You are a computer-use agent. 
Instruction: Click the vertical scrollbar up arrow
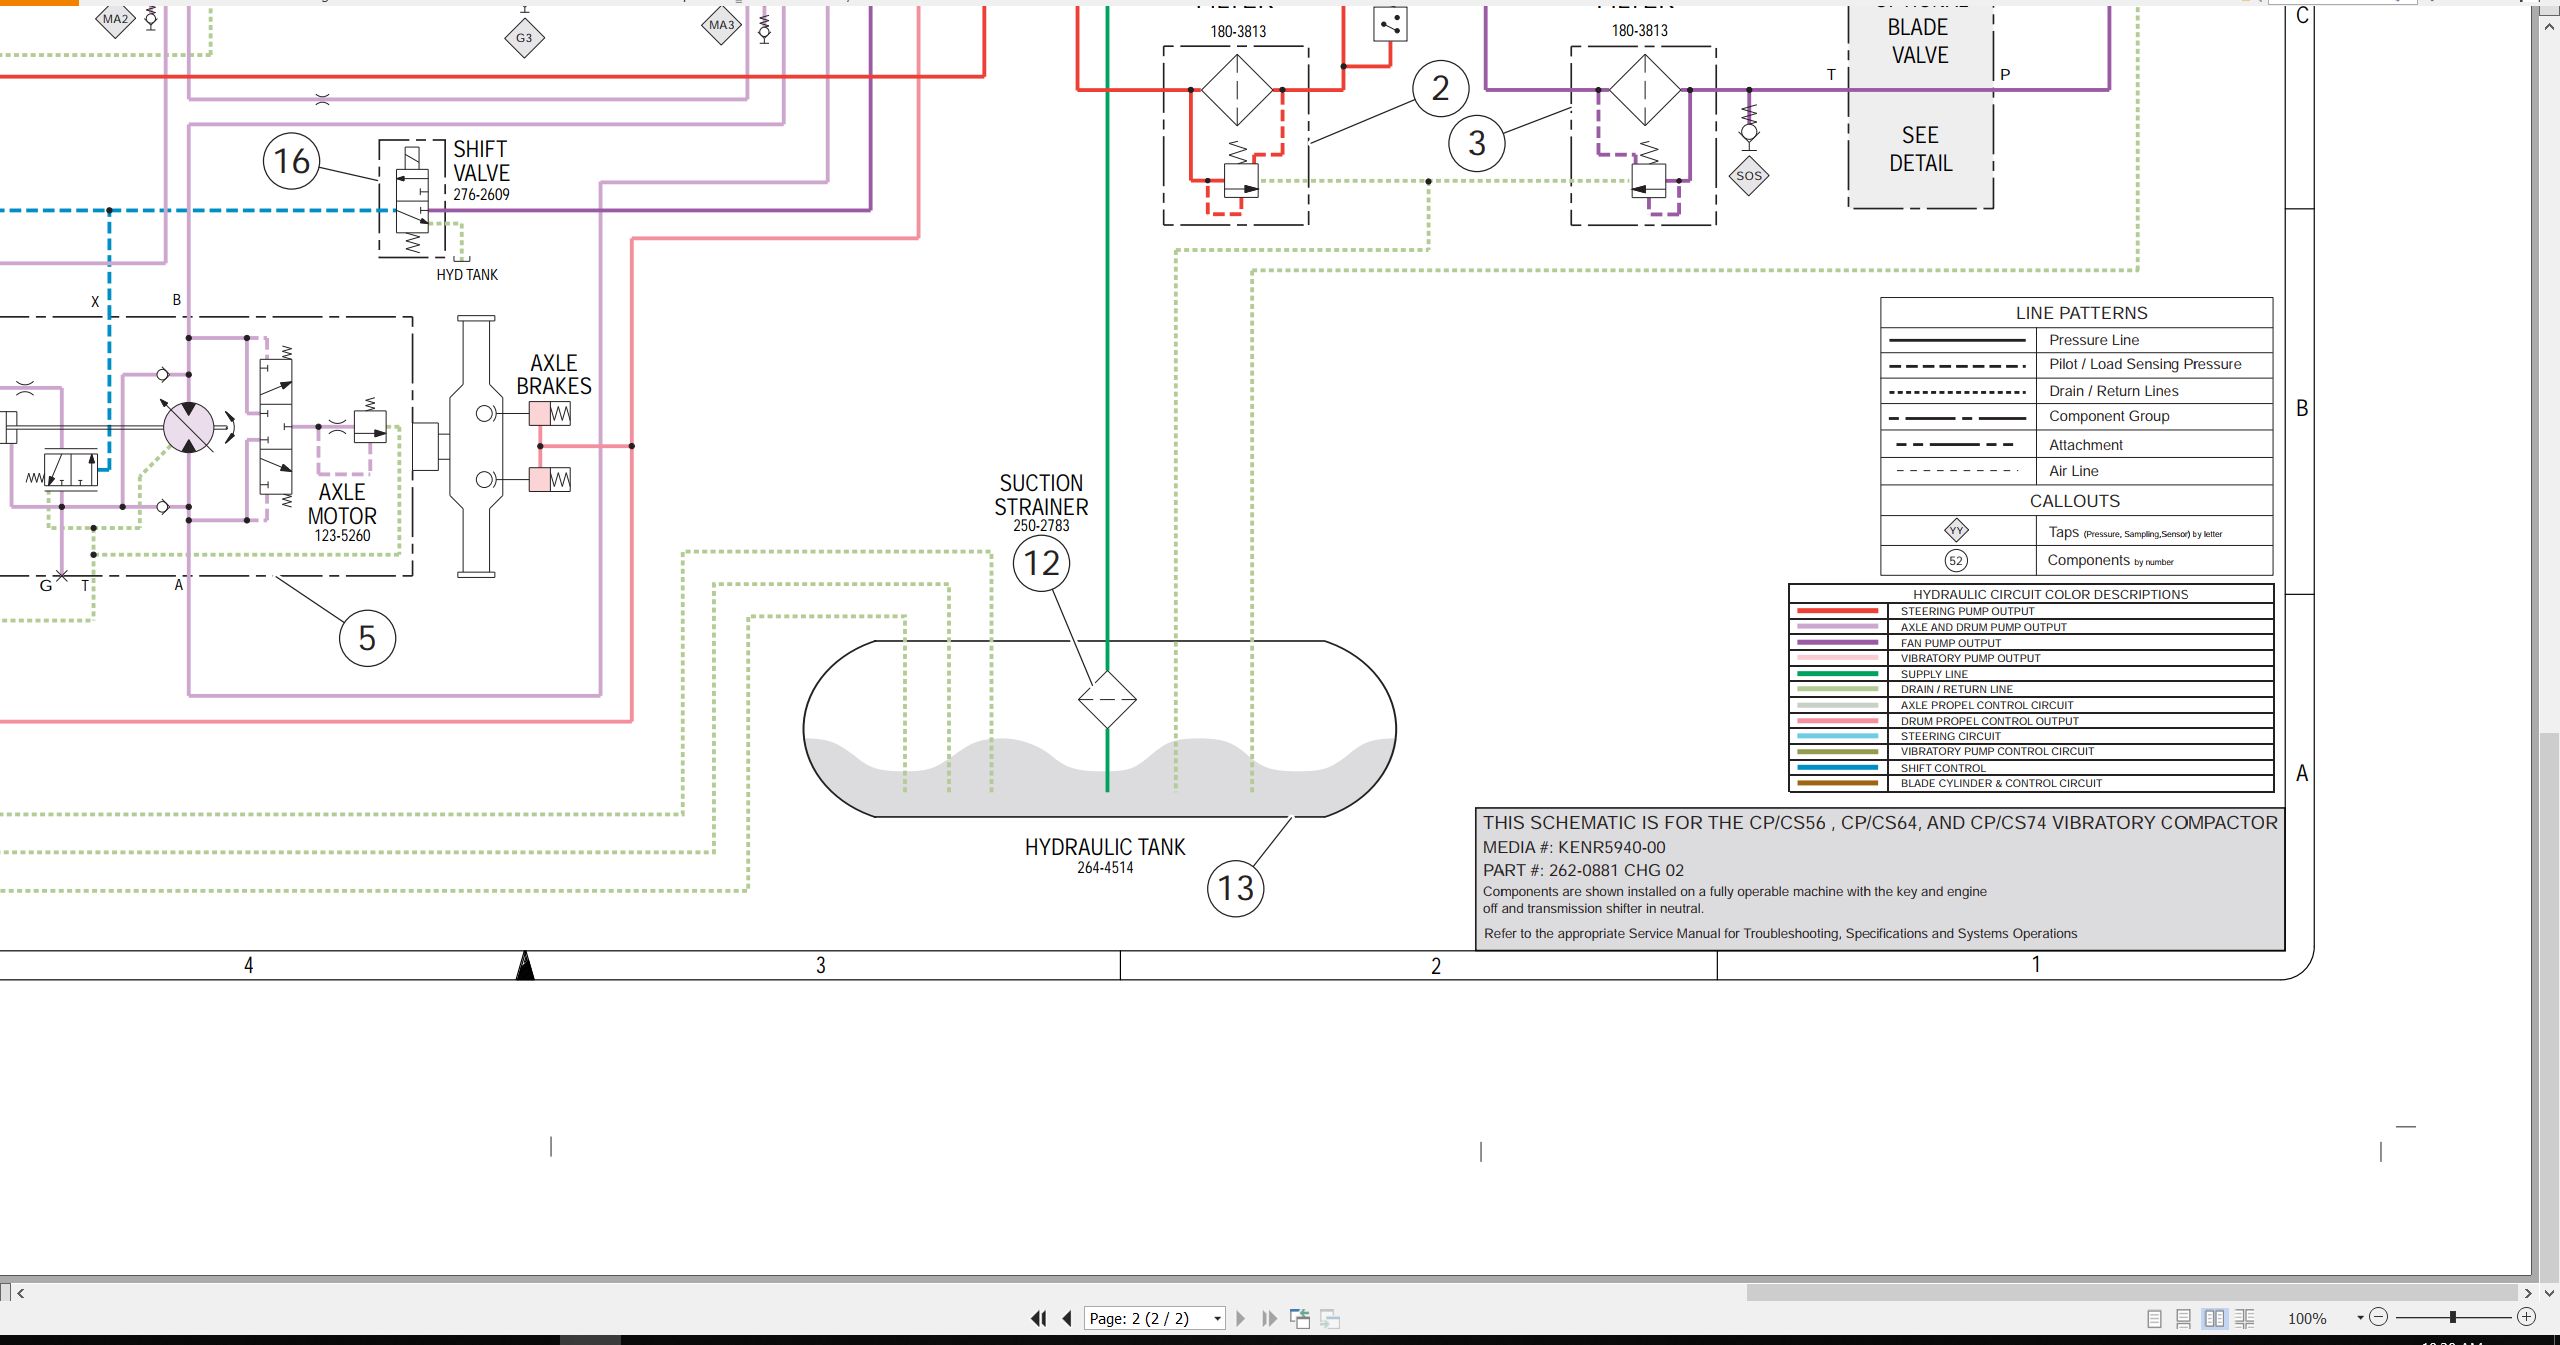click(x=2549, y=26)
